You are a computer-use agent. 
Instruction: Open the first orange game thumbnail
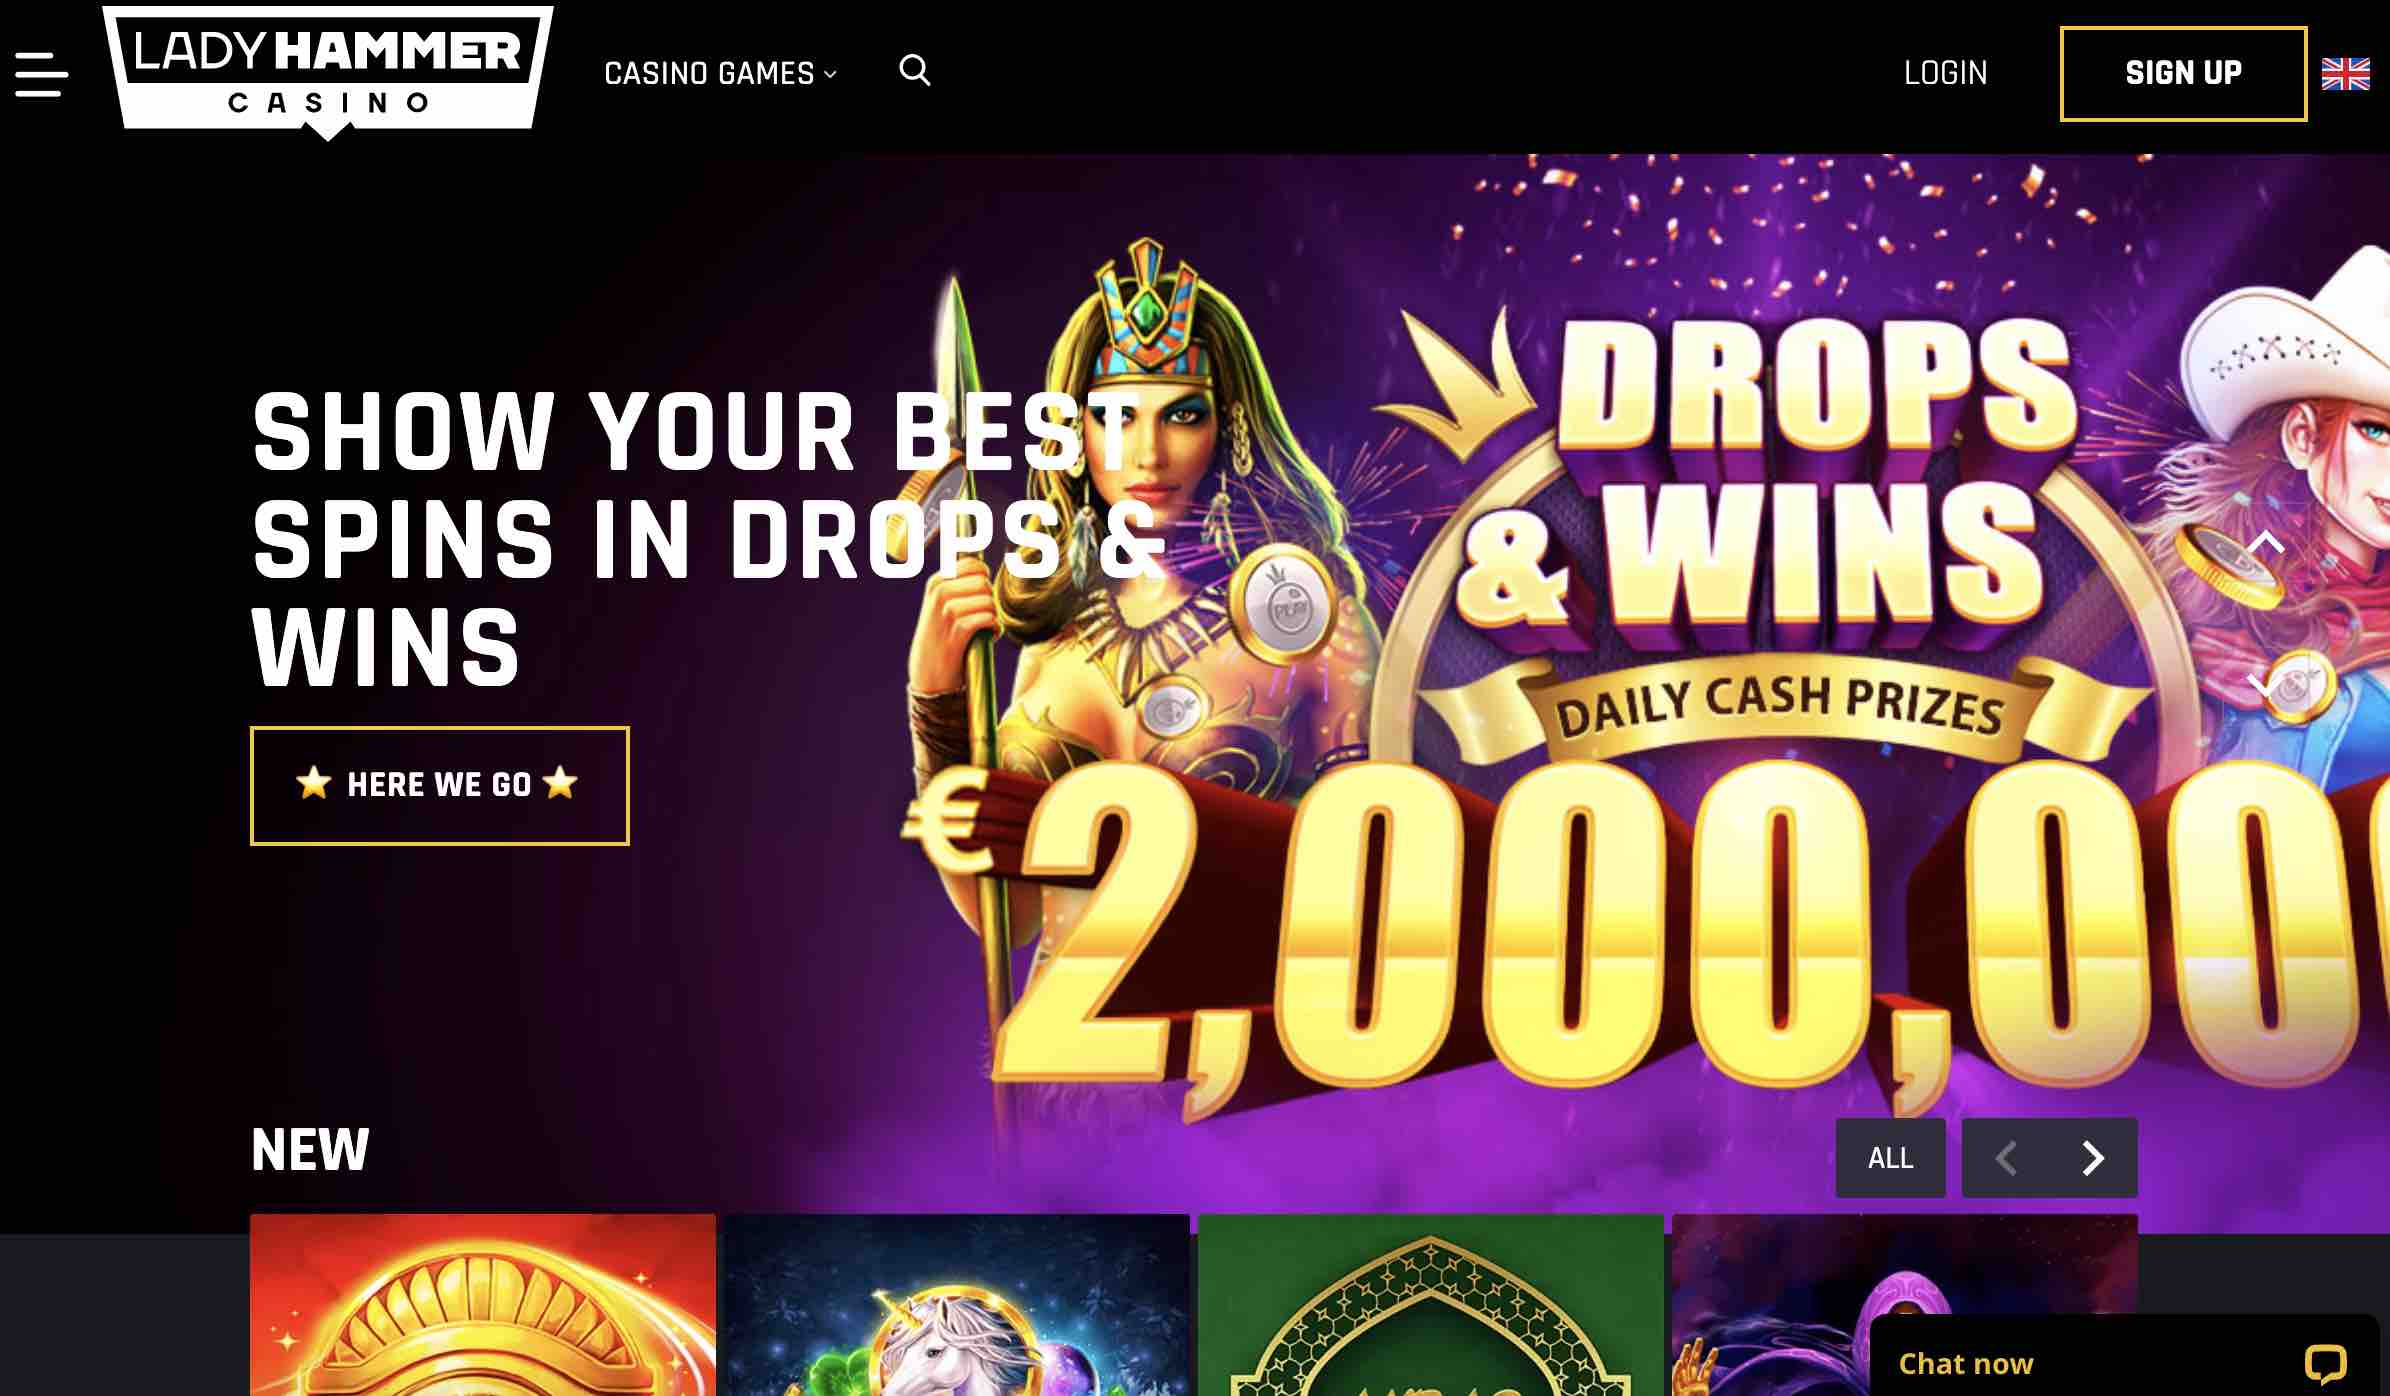pyautogui.click(x=483, y=1305)
